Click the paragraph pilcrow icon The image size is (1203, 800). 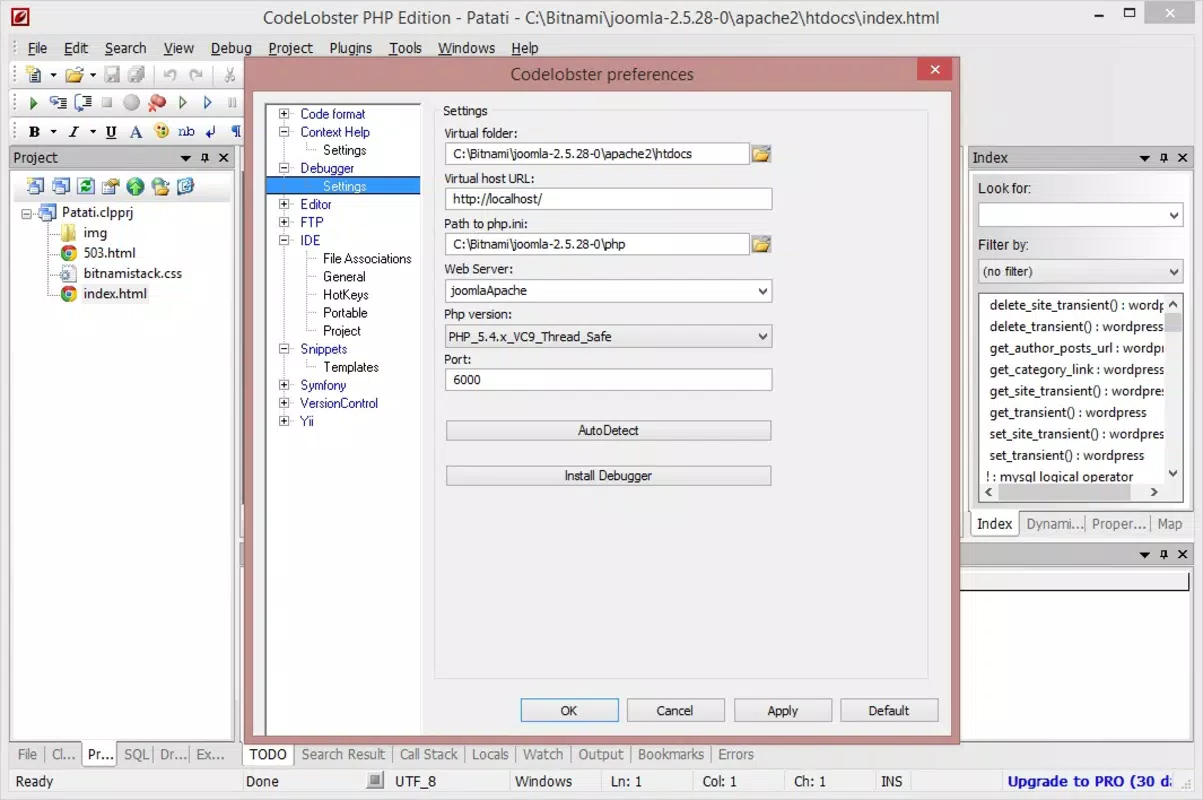(236, 132)
